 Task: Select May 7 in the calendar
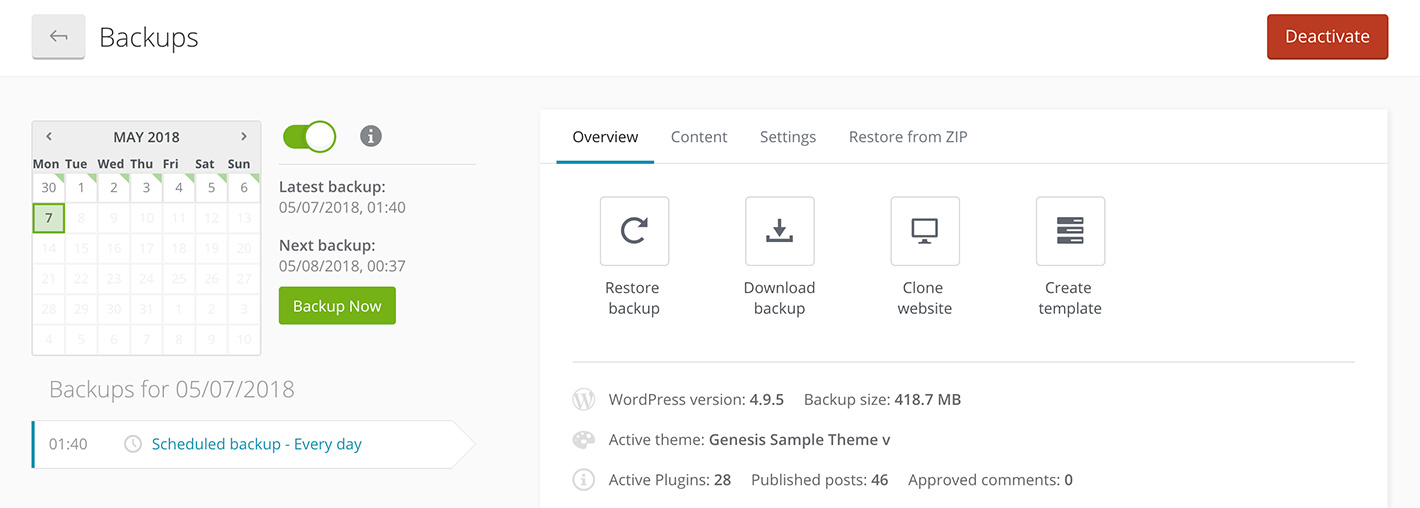[48, 218]
